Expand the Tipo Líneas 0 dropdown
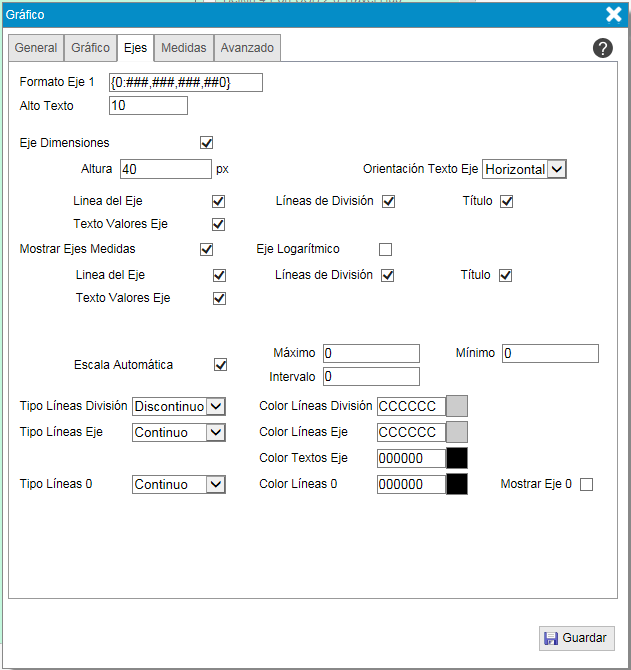Screen dimensions: 631x670 click(x=180, y=484)
